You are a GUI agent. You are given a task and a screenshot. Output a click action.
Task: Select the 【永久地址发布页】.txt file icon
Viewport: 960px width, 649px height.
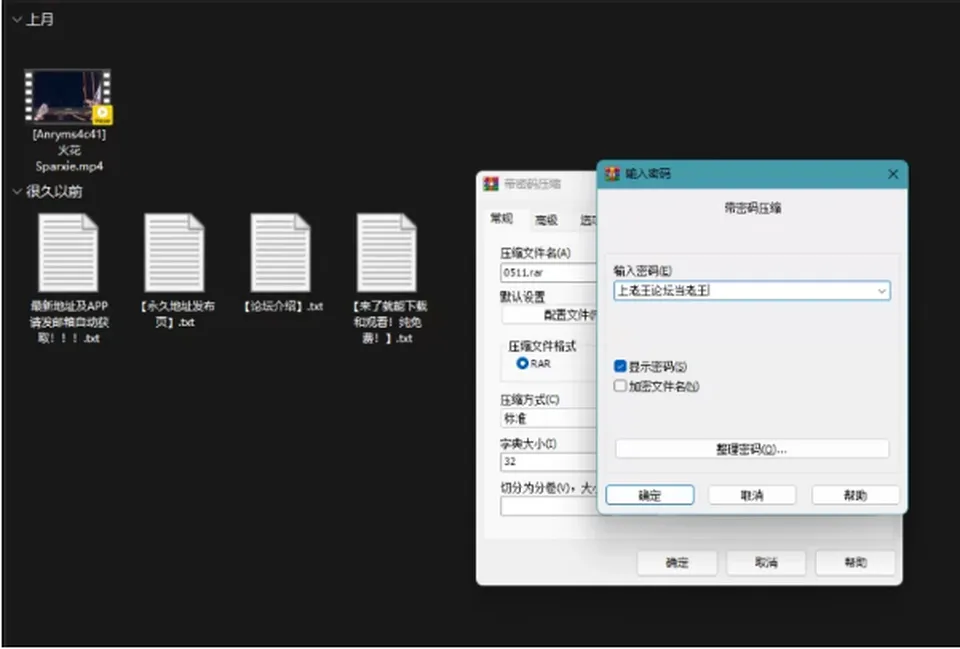(x=174, y=252)
